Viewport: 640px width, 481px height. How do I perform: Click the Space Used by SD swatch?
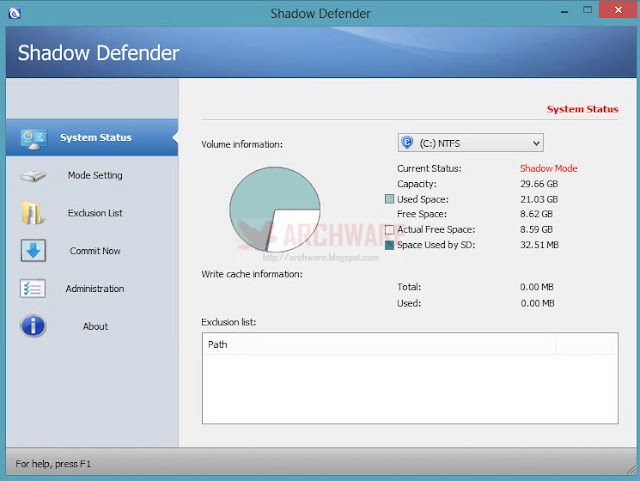(389, 245)
